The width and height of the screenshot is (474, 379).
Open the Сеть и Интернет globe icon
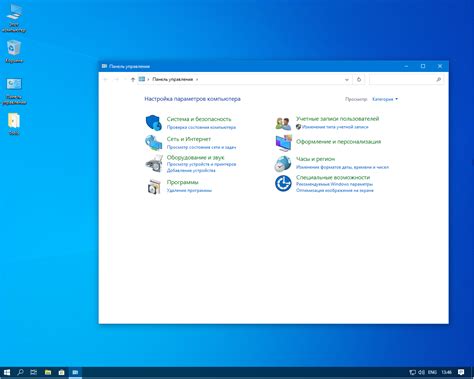coord(154,143)
